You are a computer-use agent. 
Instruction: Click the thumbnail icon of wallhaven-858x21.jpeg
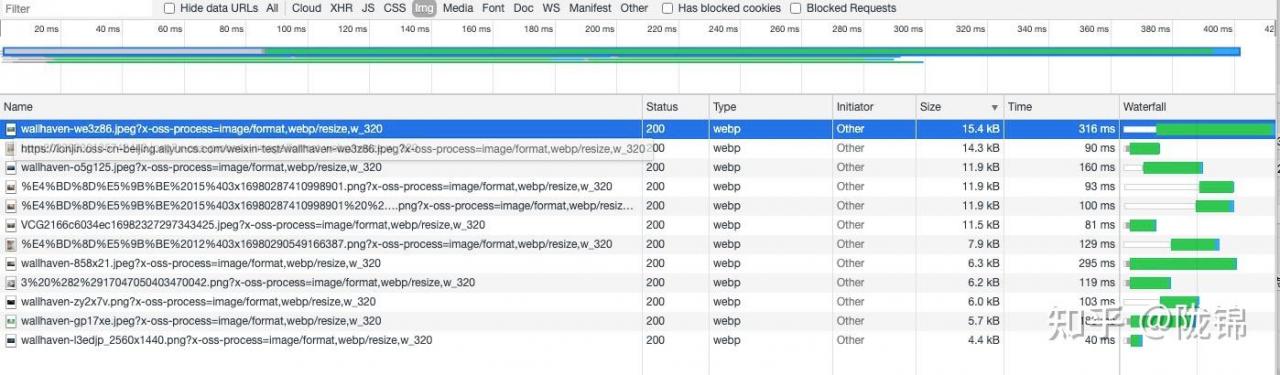[11, 263]
